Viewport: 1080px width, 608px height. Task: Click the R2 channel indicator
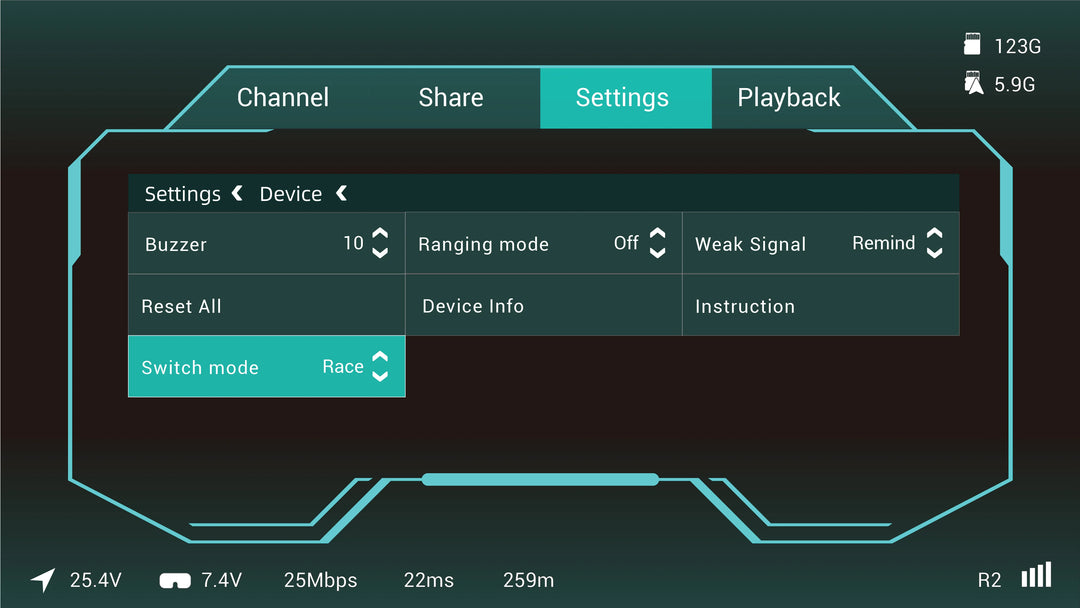tap(989, 580)
